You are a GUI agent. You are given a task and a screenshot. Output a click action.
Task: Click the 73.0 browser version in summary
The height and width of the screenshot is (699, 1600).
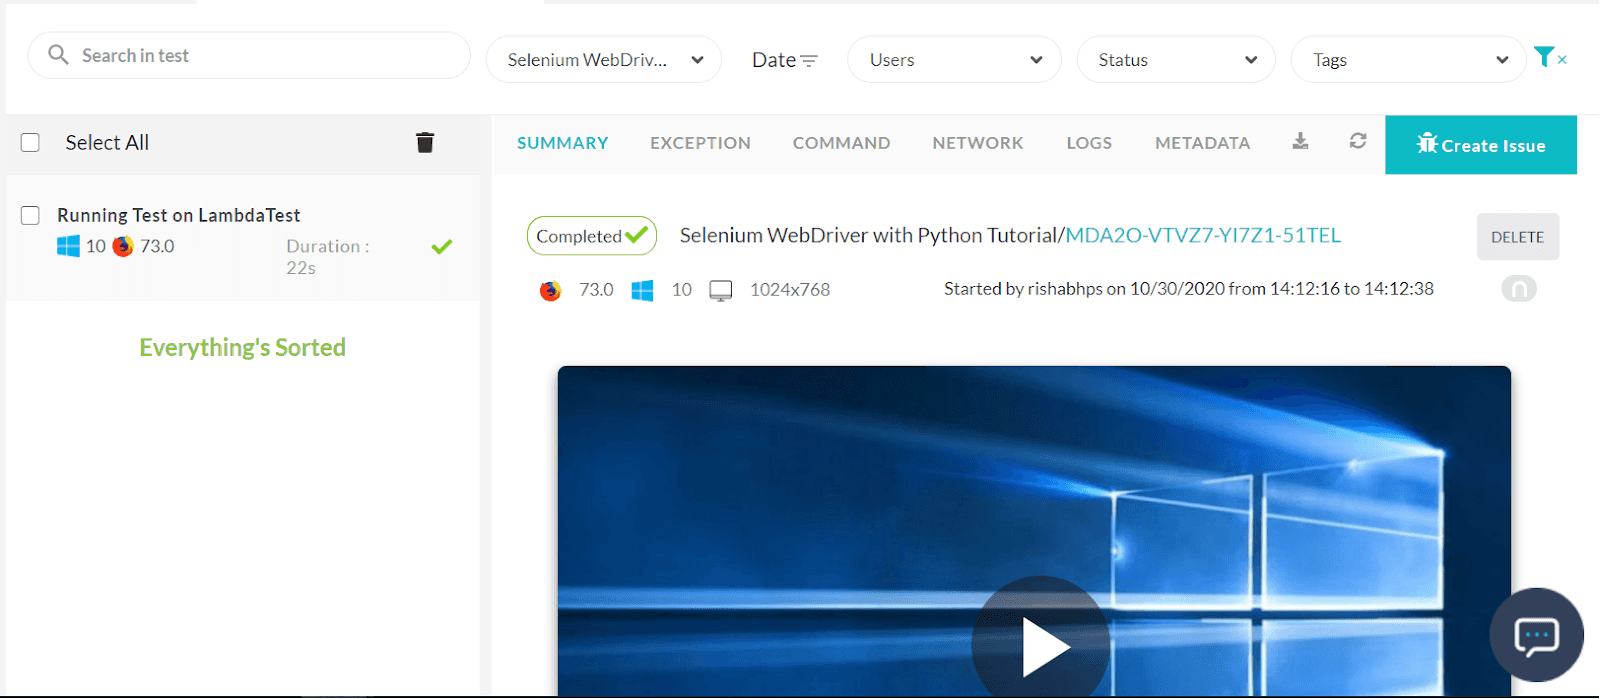(596, 290)
